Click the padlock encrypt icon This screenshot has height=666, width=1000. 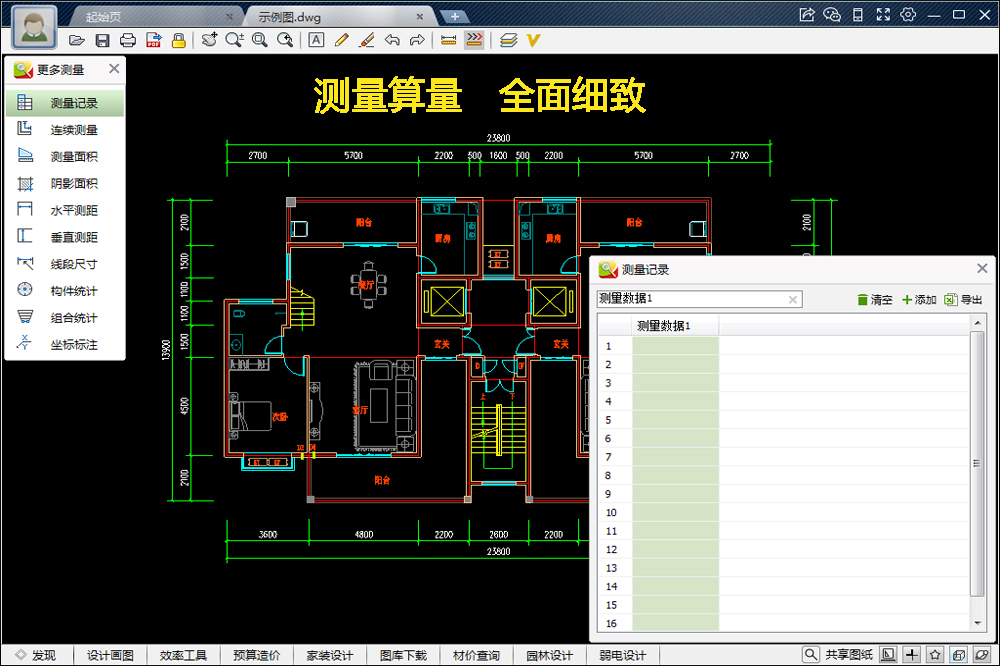(179, 40)
